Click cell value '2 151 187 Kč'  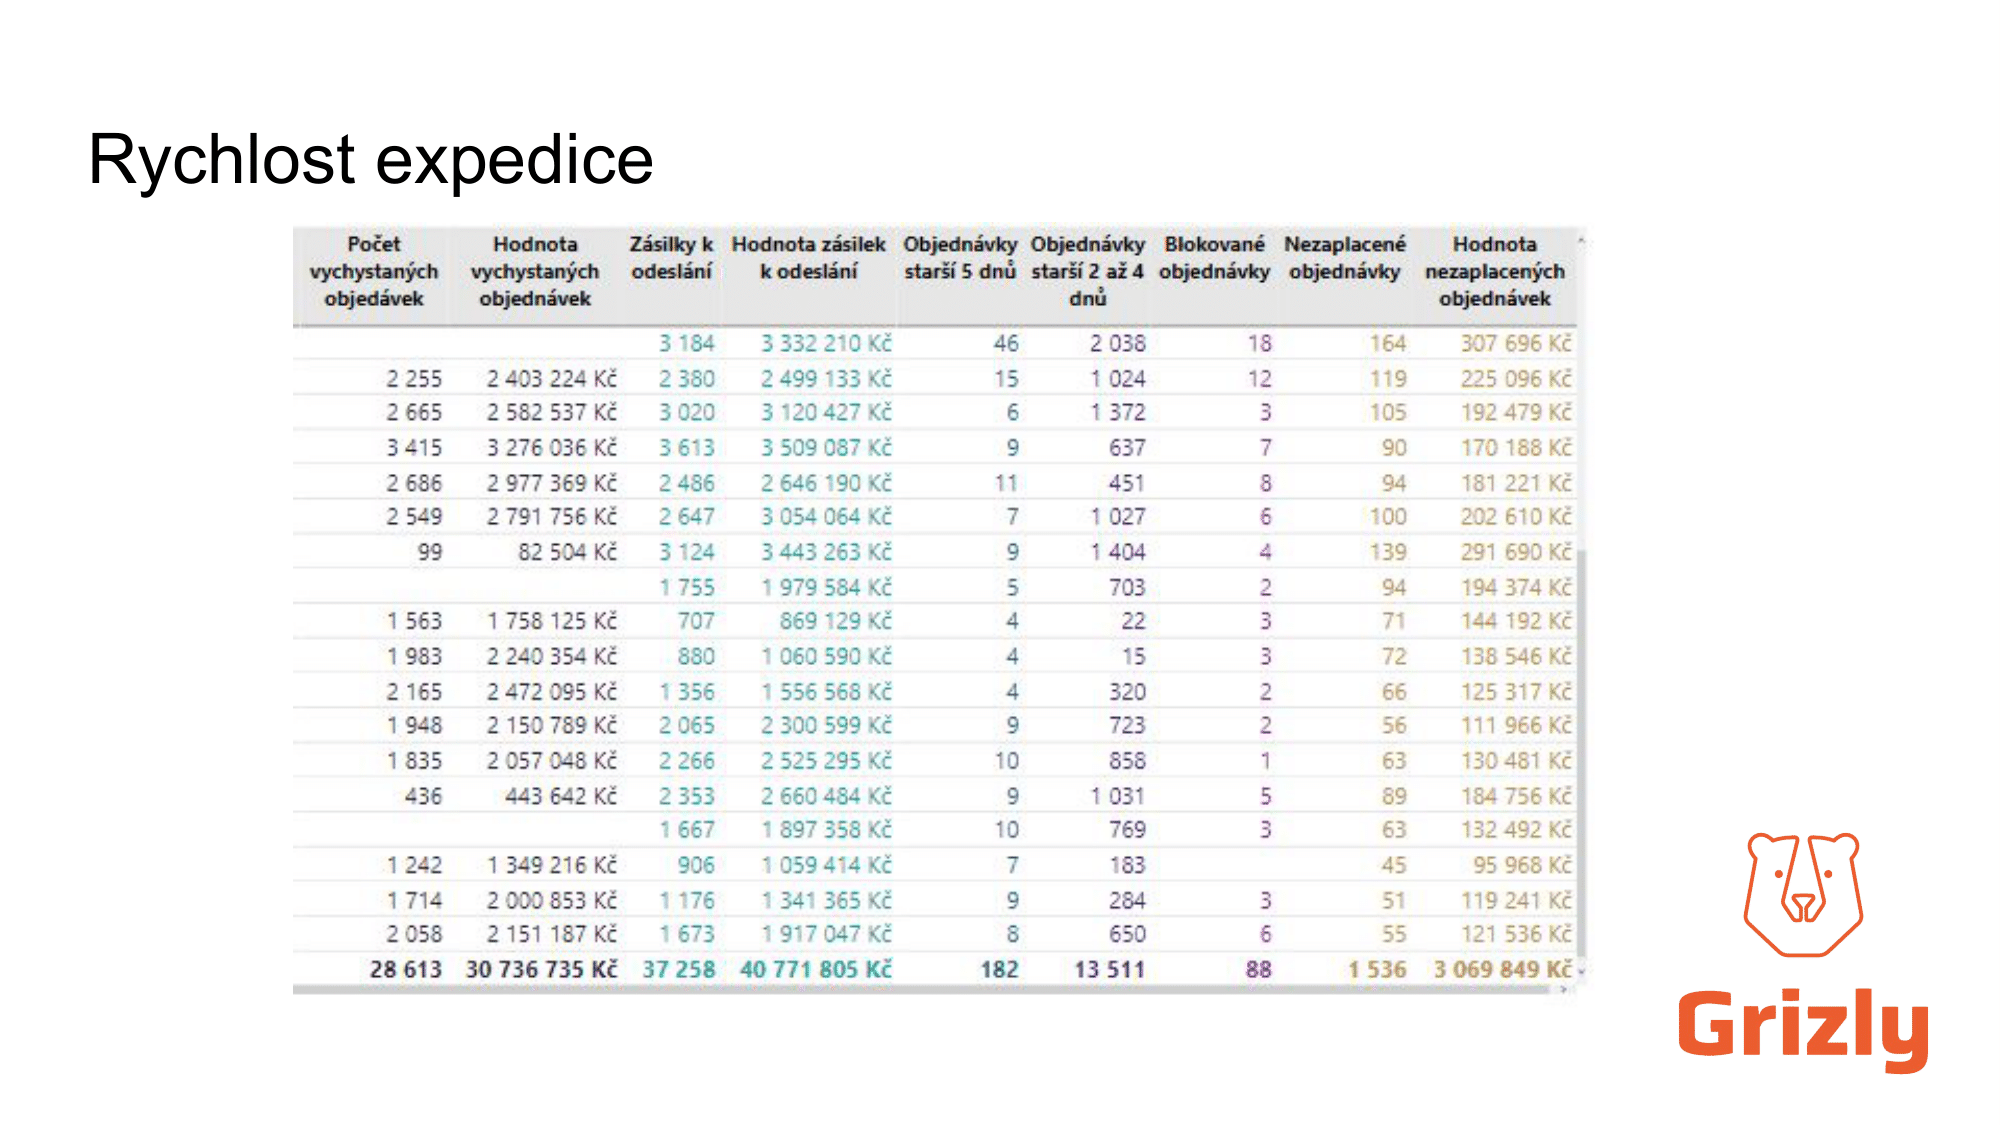(552, 934)
